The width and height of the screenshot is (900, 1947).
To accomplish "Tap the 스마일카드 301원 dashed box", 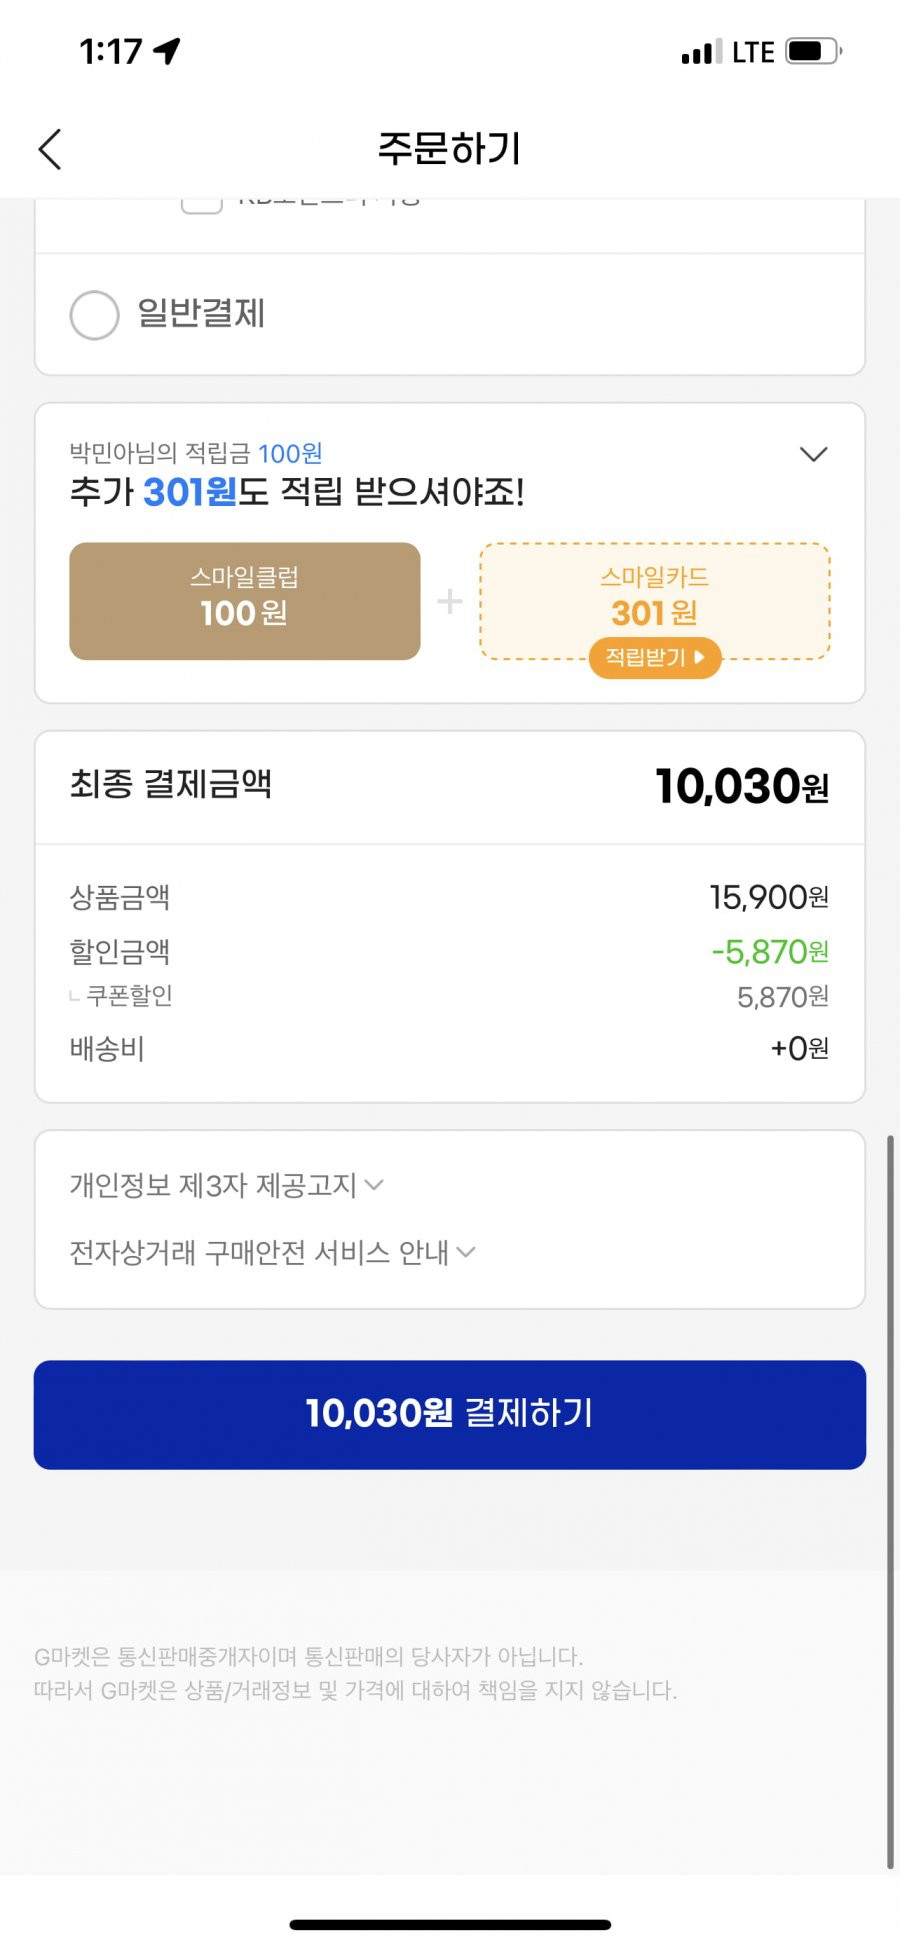I will coord(655,601).
